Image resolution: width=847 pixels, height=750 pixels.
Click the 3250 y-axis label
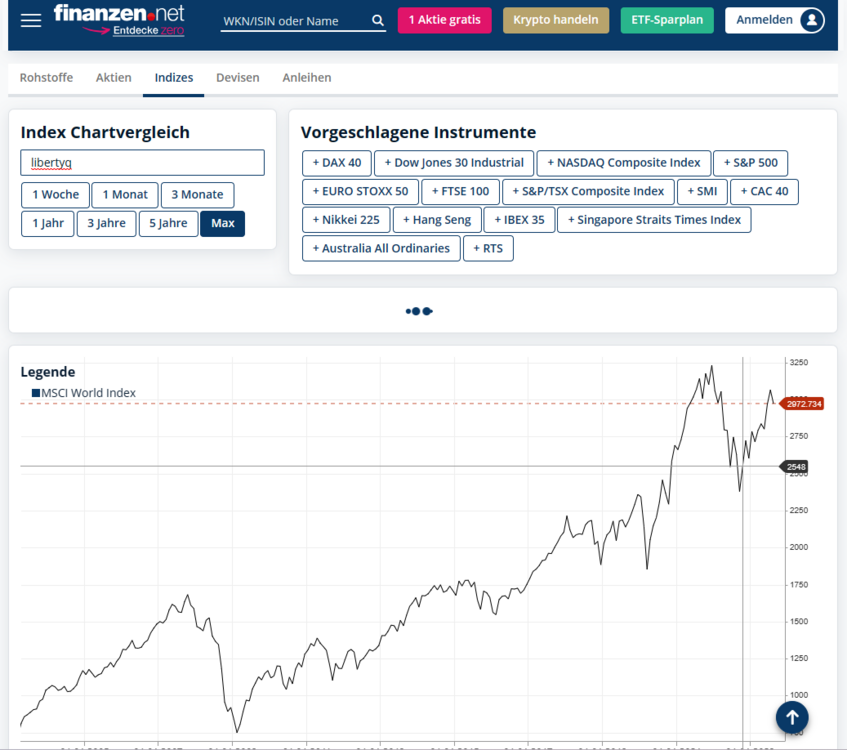pos(798,363)
